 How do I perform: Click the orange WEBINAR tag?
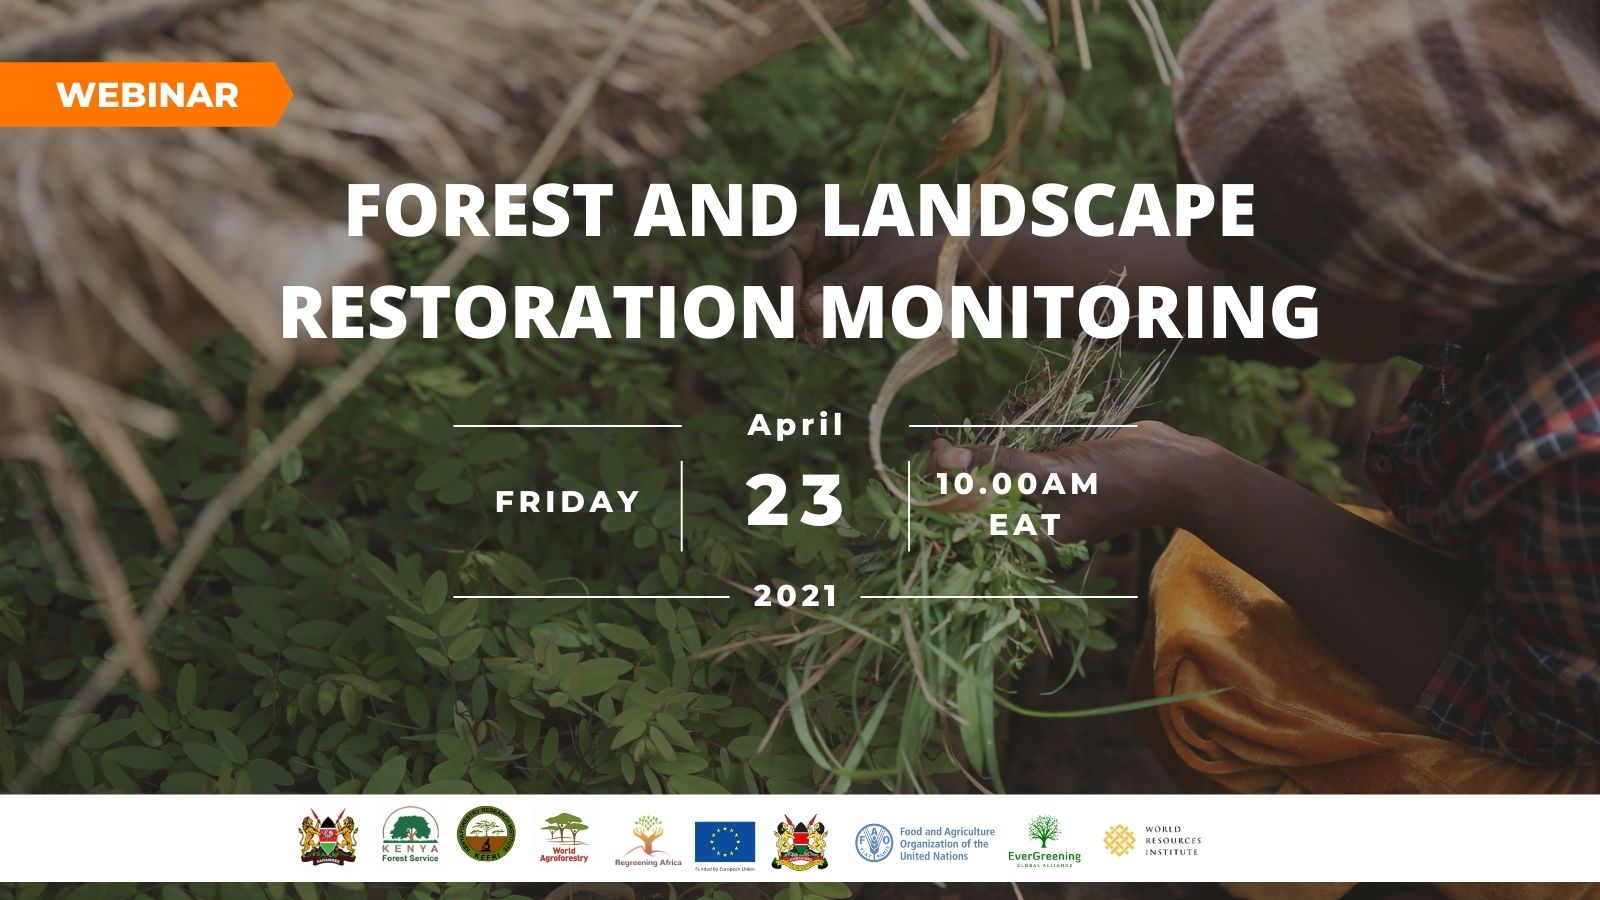[146, 95]
